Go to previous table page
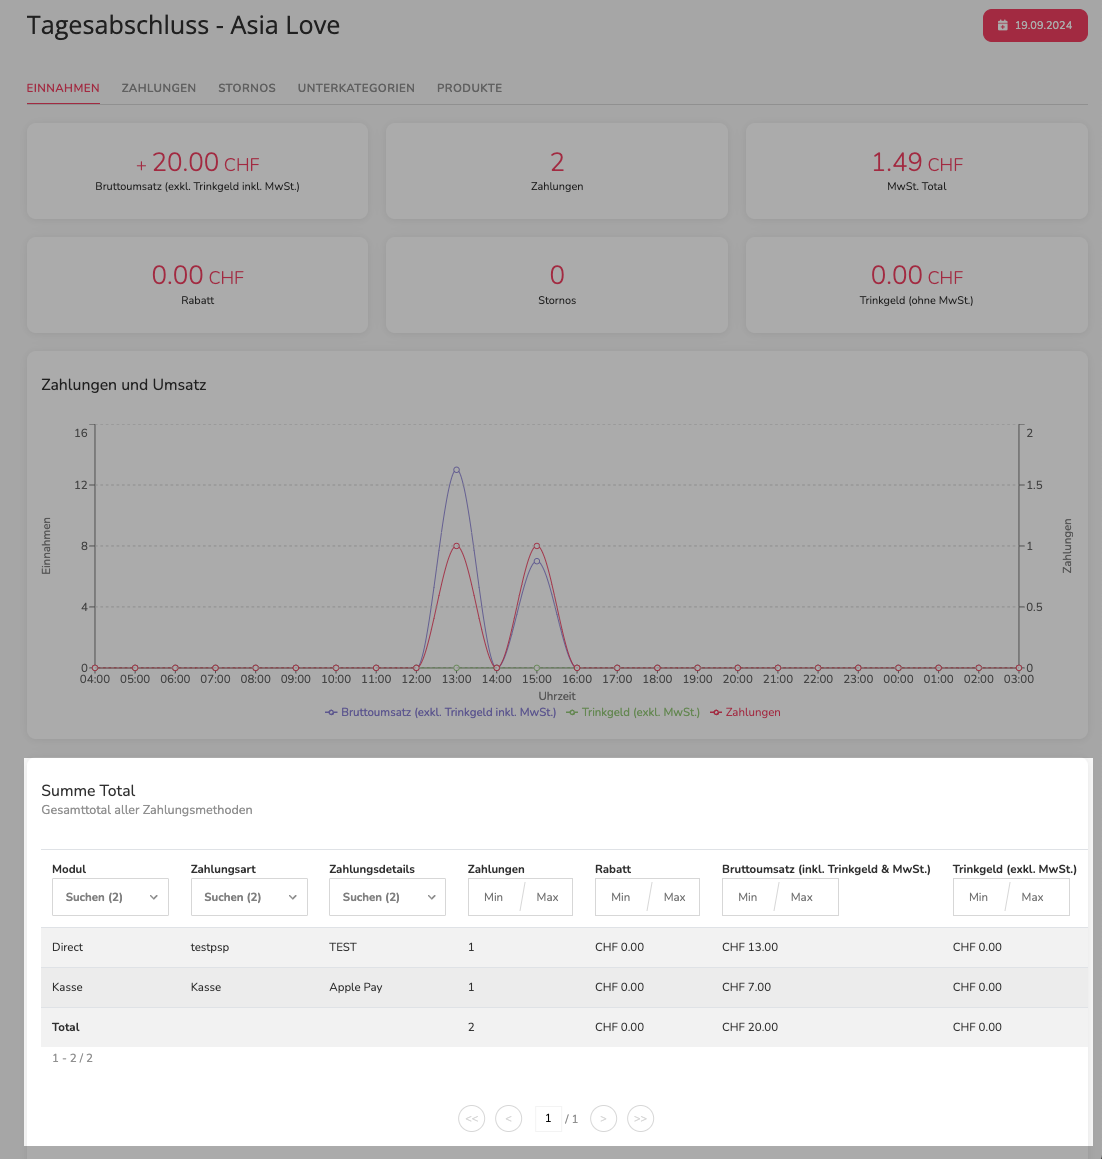The image size is (1102, 1159). (509, 1118)
